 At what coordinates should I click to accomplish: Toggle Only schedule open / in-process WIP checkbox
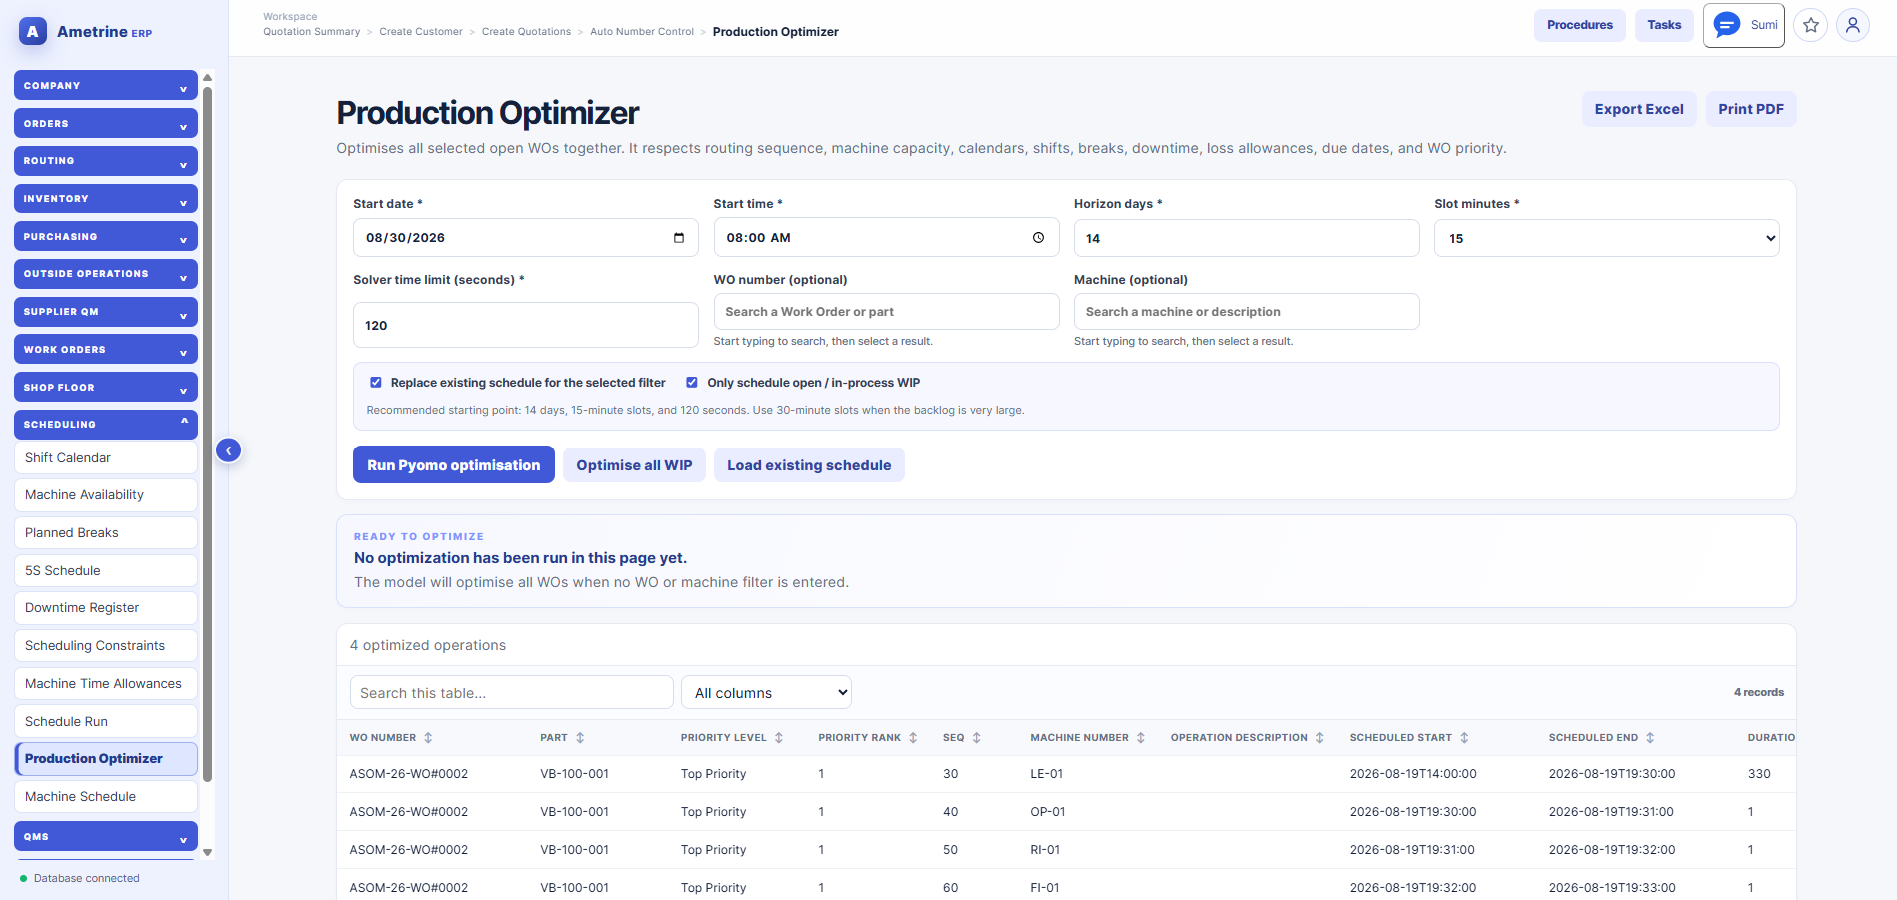tap(692, 383)
